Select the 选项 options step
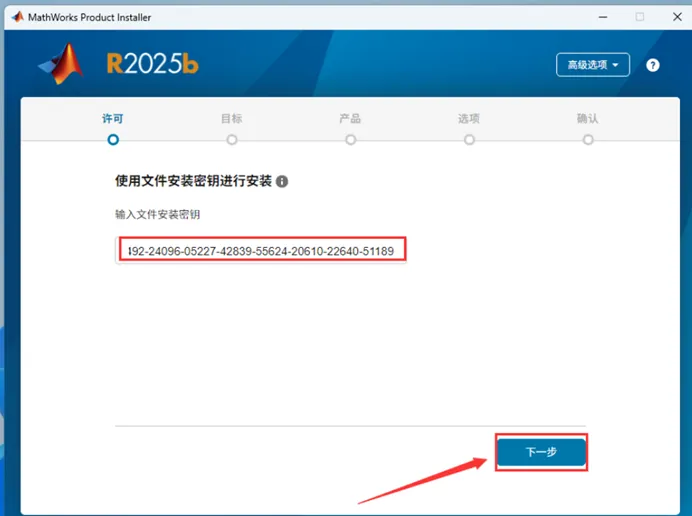This screenshot has height=516, width=692. coord(469,128)
